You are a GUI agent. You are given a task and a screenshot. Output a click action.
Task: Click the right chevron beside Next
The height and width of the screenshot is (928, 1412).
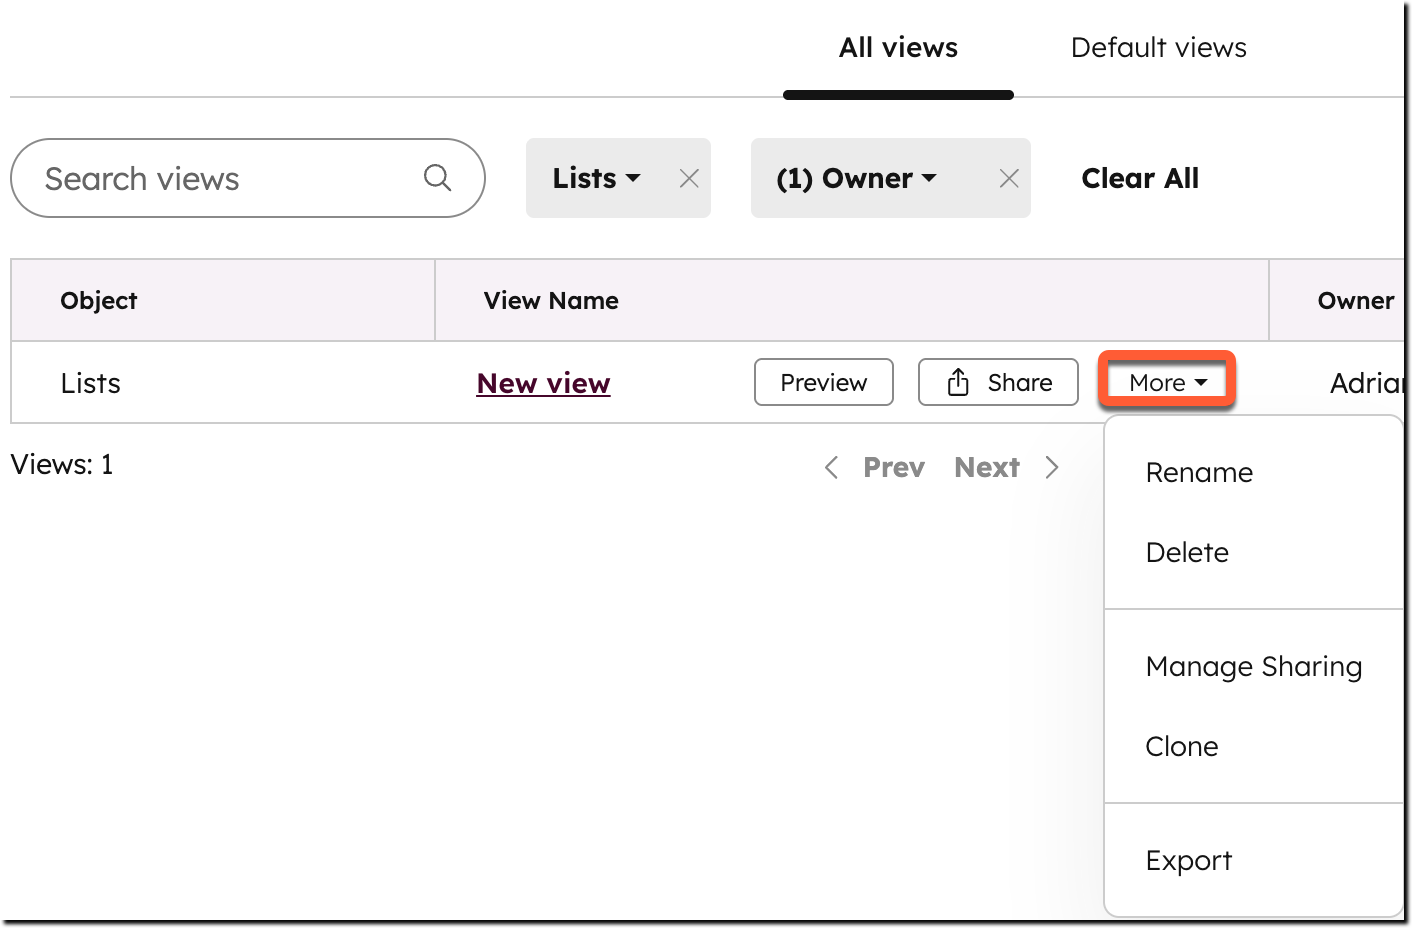(1052, 467)
